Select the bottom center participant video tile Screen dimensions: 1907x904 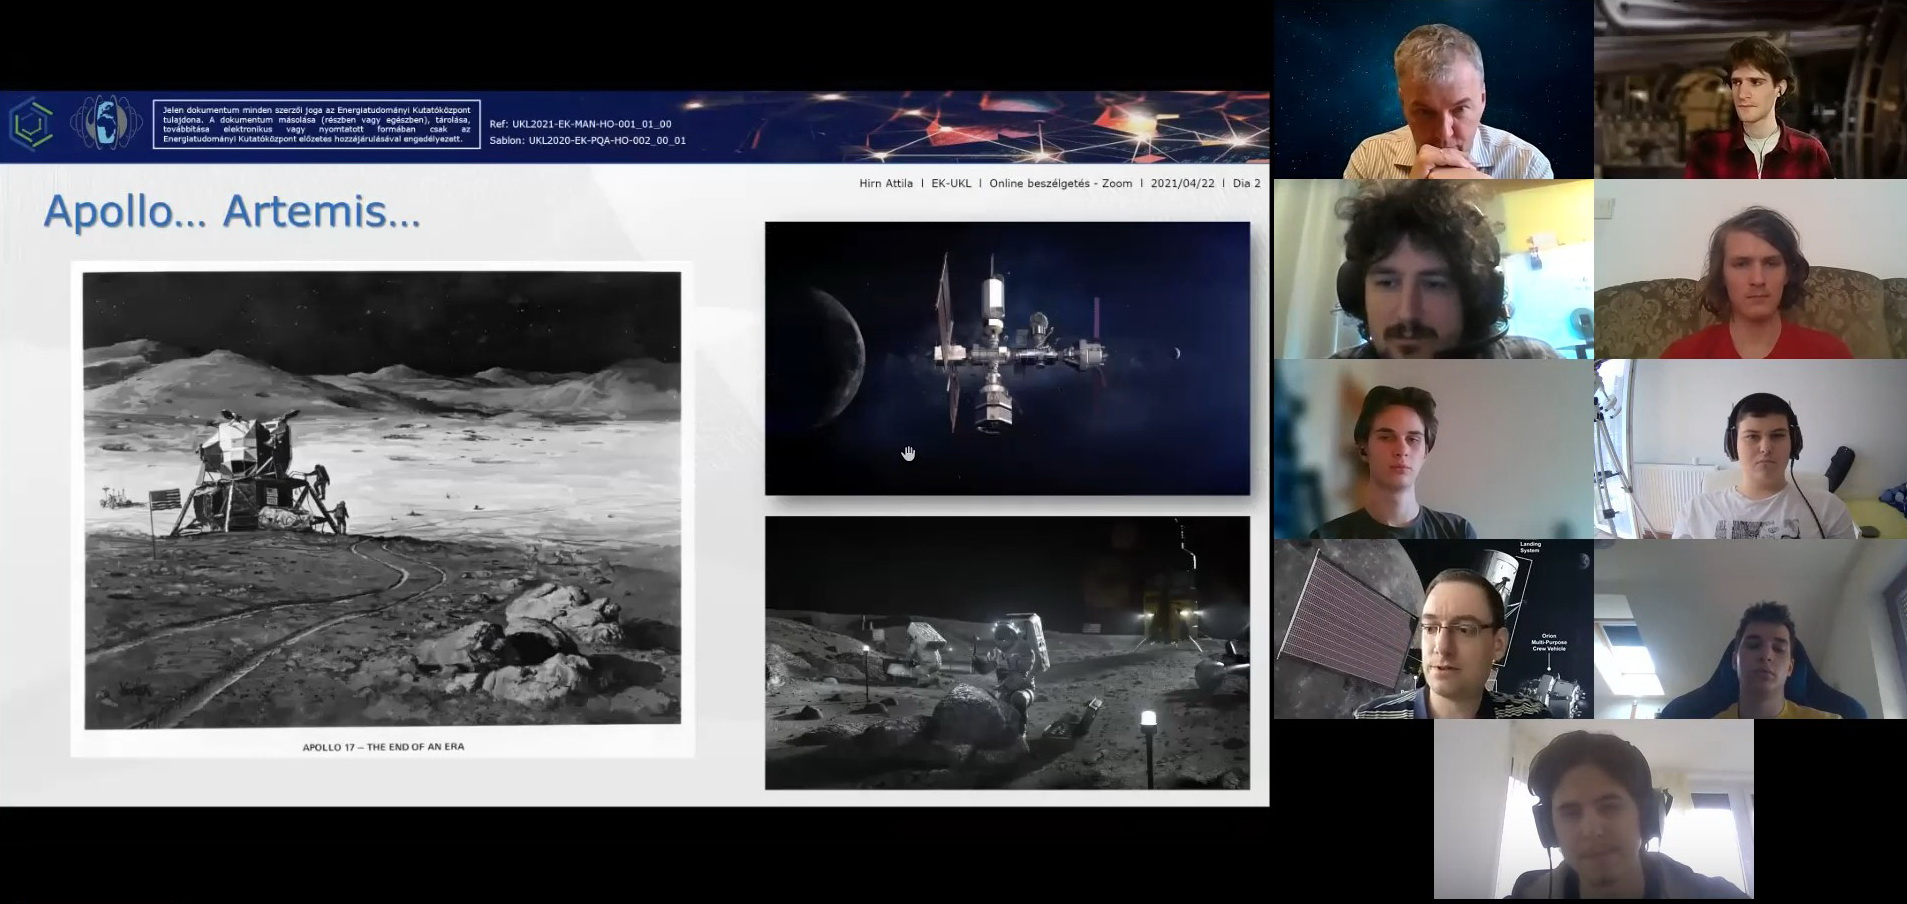coord(1593,809)
